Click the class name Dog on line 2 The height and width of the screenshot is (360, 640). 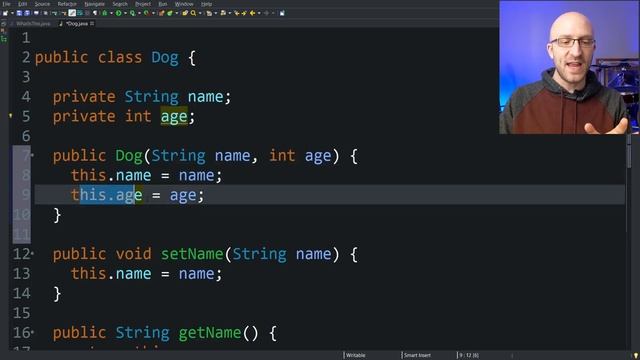point(165,57)
